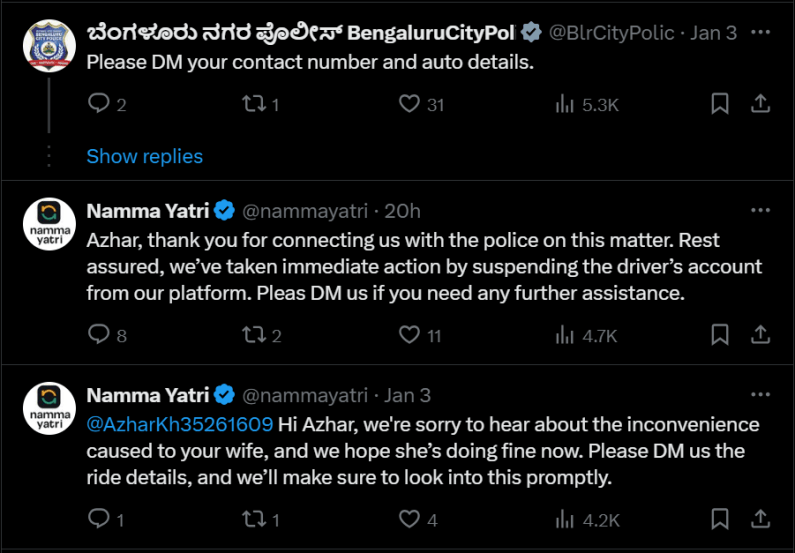Like the Namma Yatri tweet with 11 likes
The image size is (795, 553).
(x=408, y=335)
